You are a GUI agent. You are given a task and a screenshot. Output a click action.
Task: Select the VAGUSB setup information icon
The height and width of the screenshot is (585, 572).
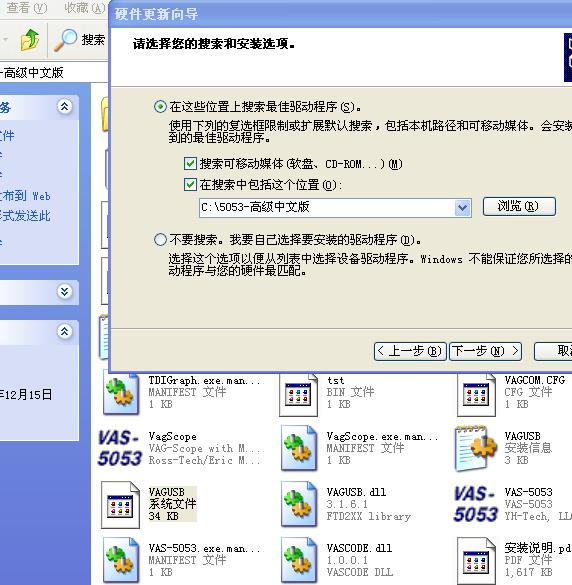476,448
